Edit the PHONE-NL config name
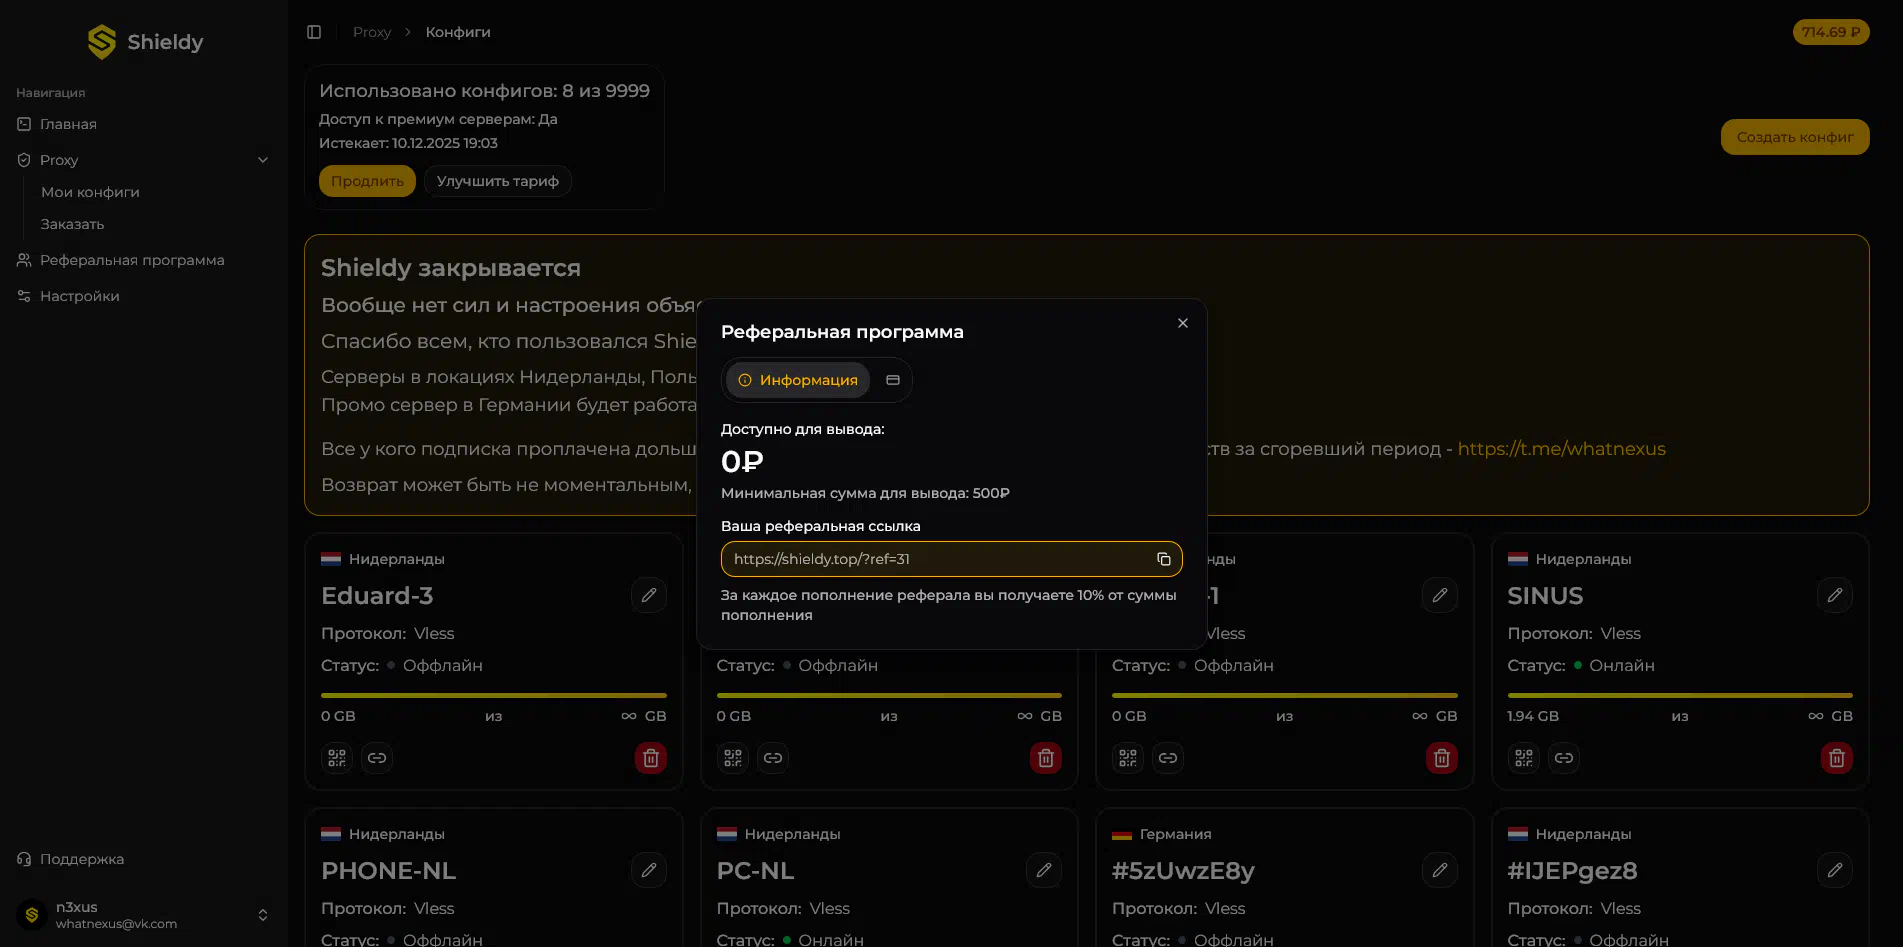The width and height of the screenshot is (1903, 947). tap(649, 870)
